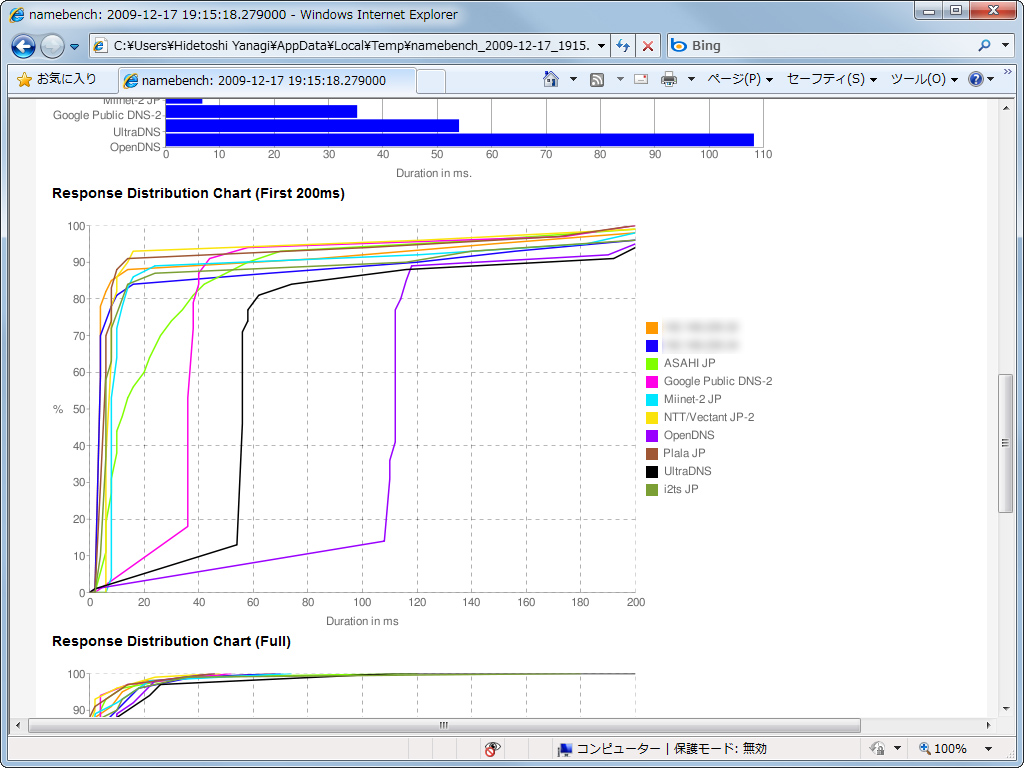
Task: Click the search magnifier icon
Action: coord(984,46)
